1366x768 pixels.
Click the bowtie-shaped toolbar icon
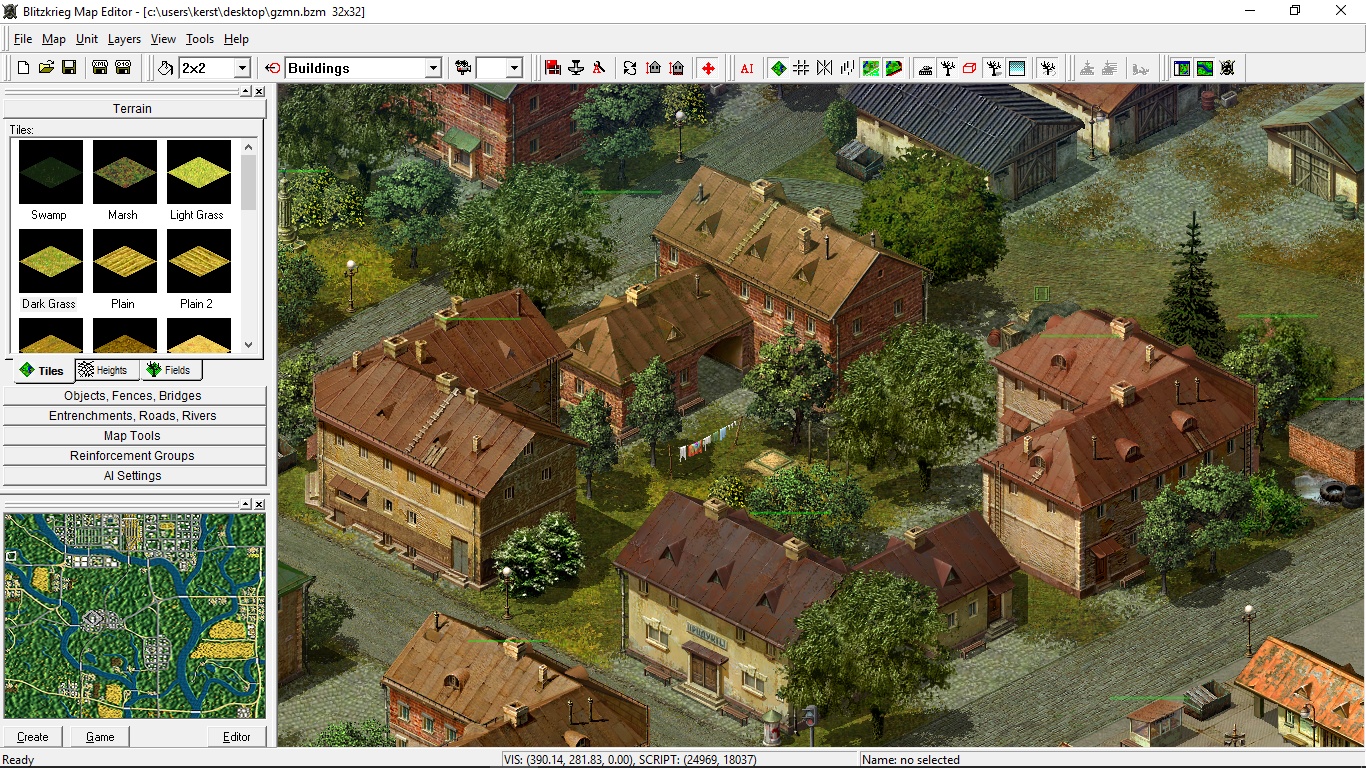(824, 68)
